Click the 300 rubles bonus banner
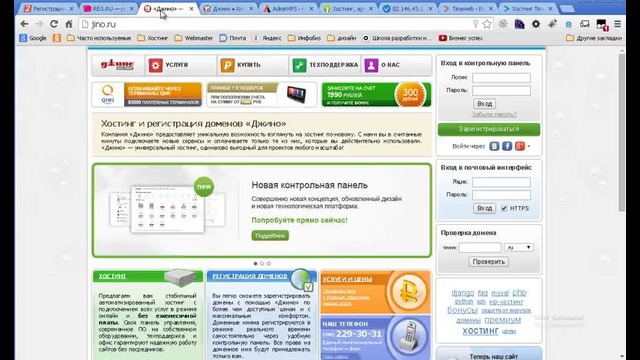Image resolution: width=640 pixels, height=360 pixels. coord(376,95)
